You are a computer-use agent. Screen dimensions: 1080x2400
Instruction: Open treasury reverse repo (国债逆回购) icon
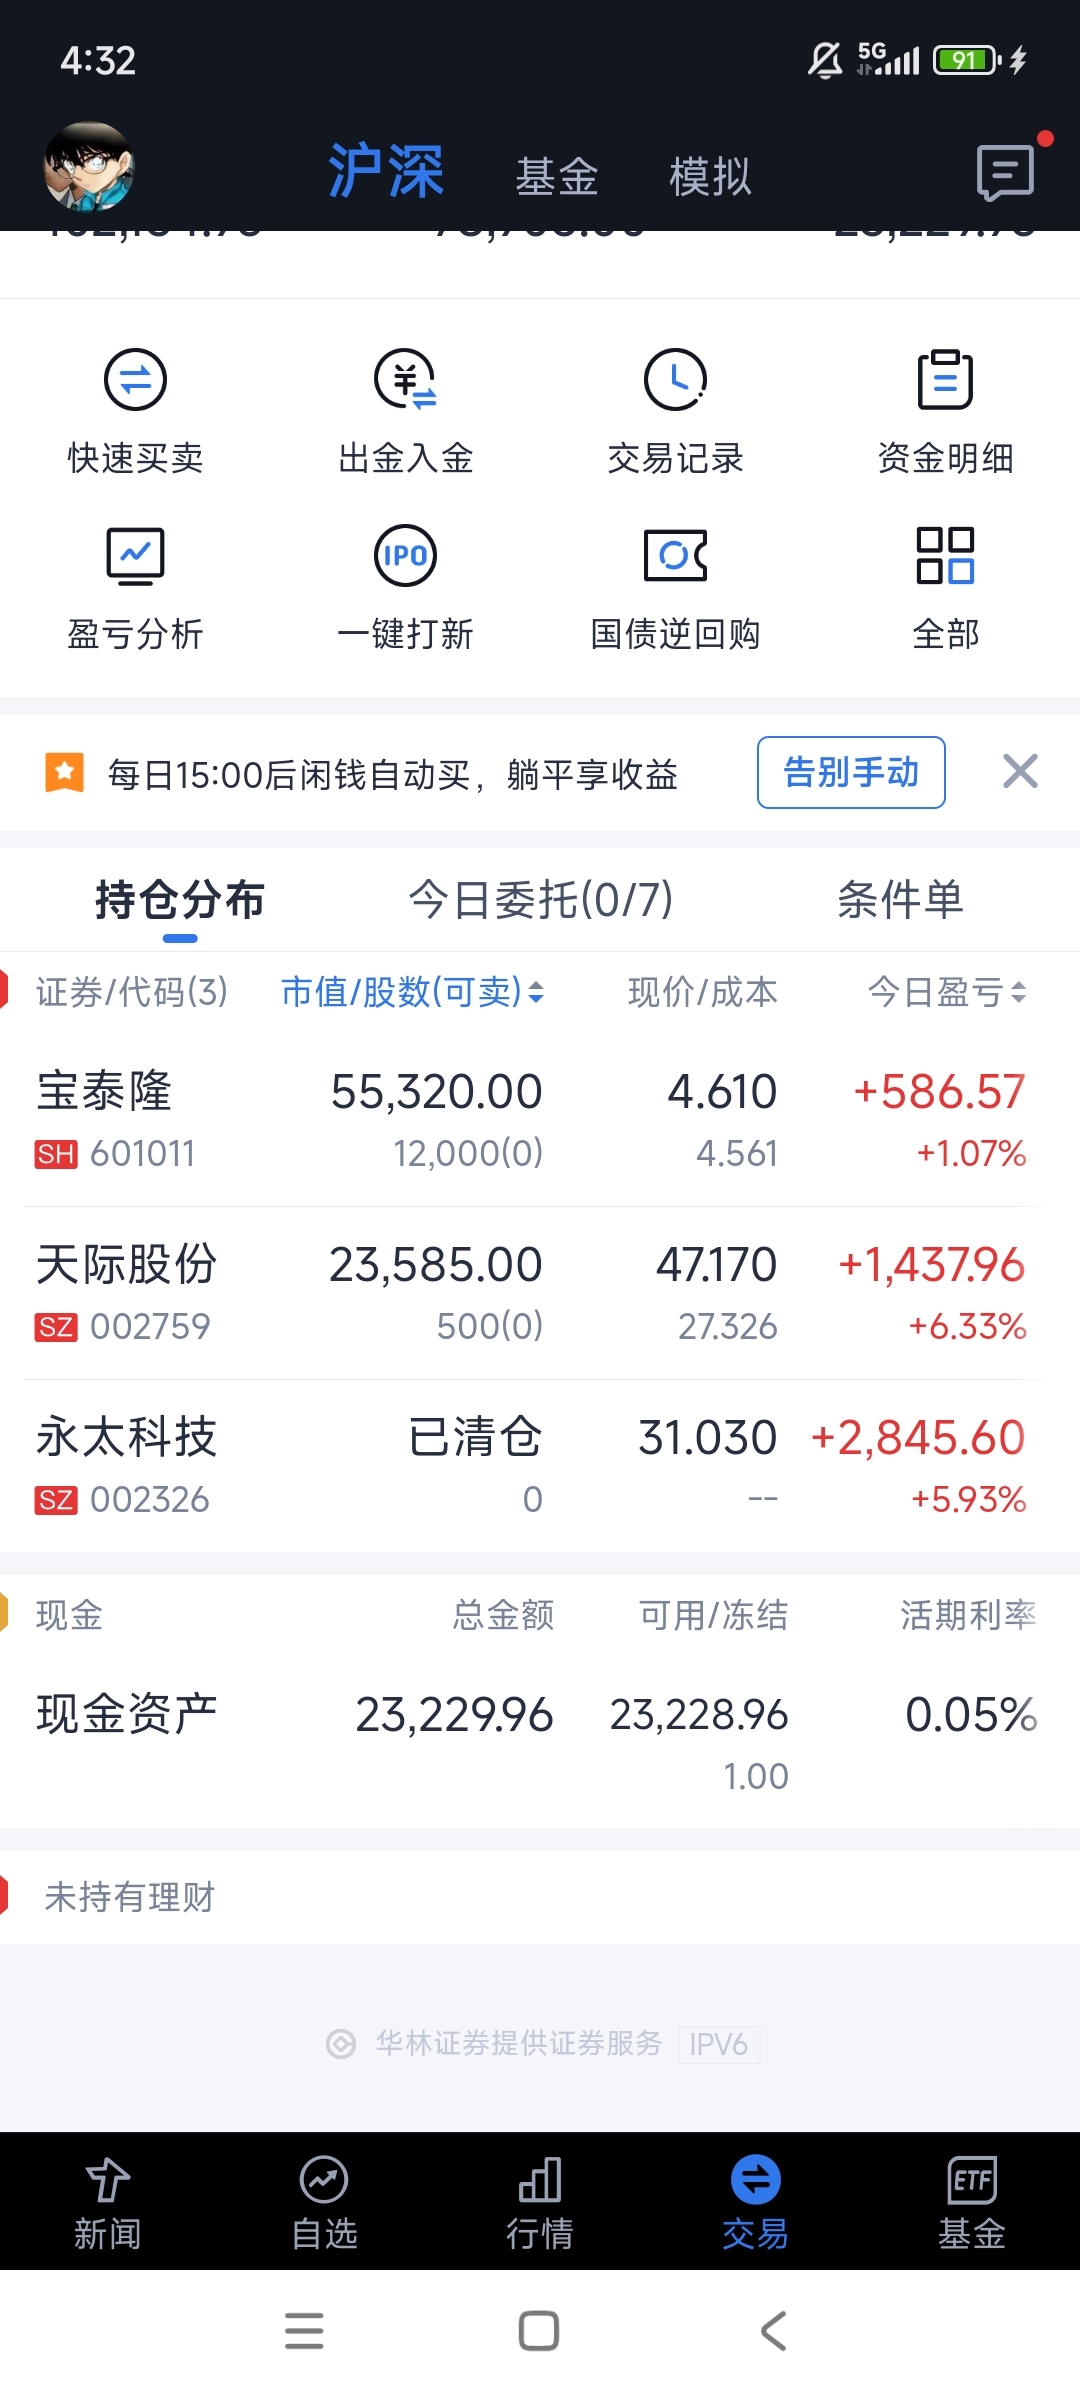pos(675,556)
